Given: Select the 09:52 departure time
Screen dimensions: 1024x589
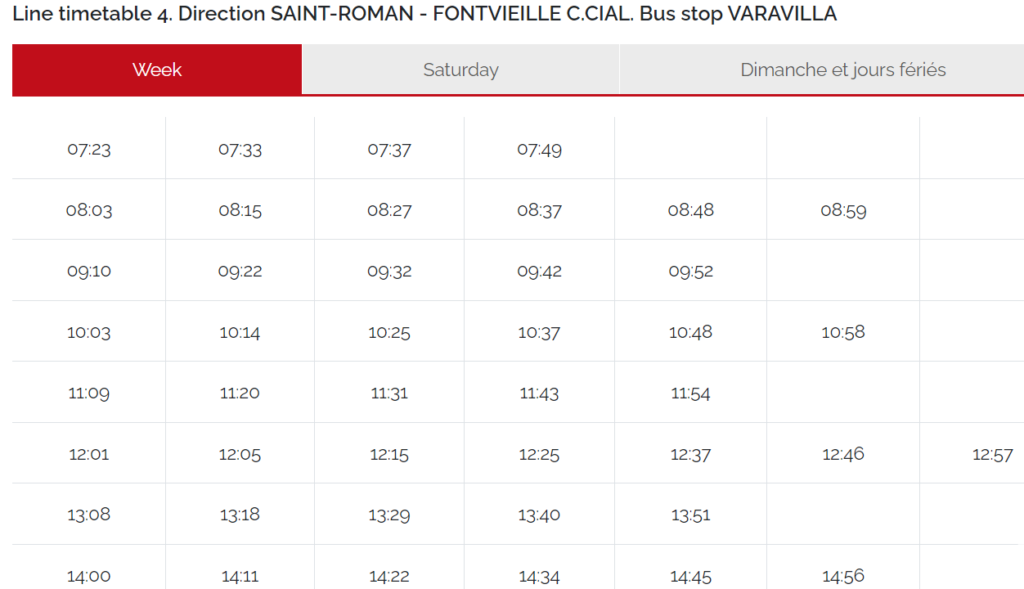Looking at the screenshot, I should pos(691,270).
